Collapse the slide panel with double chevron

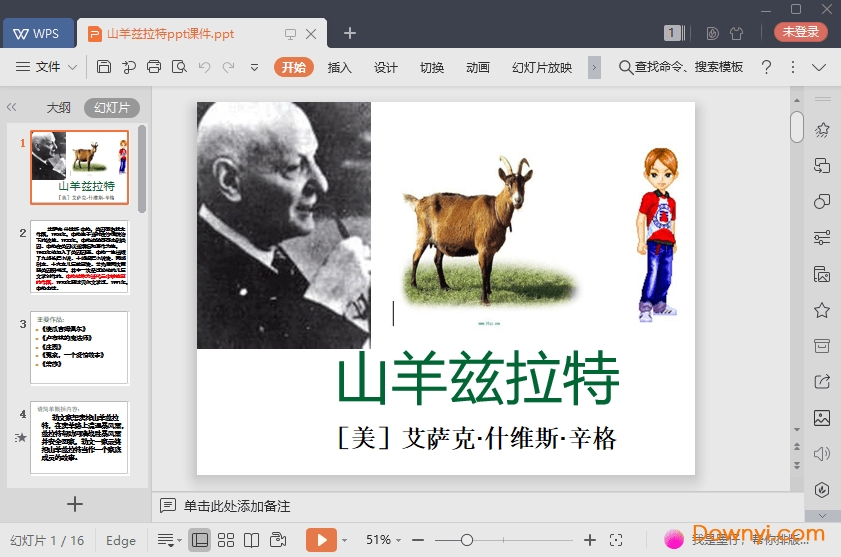coord(12,107)
